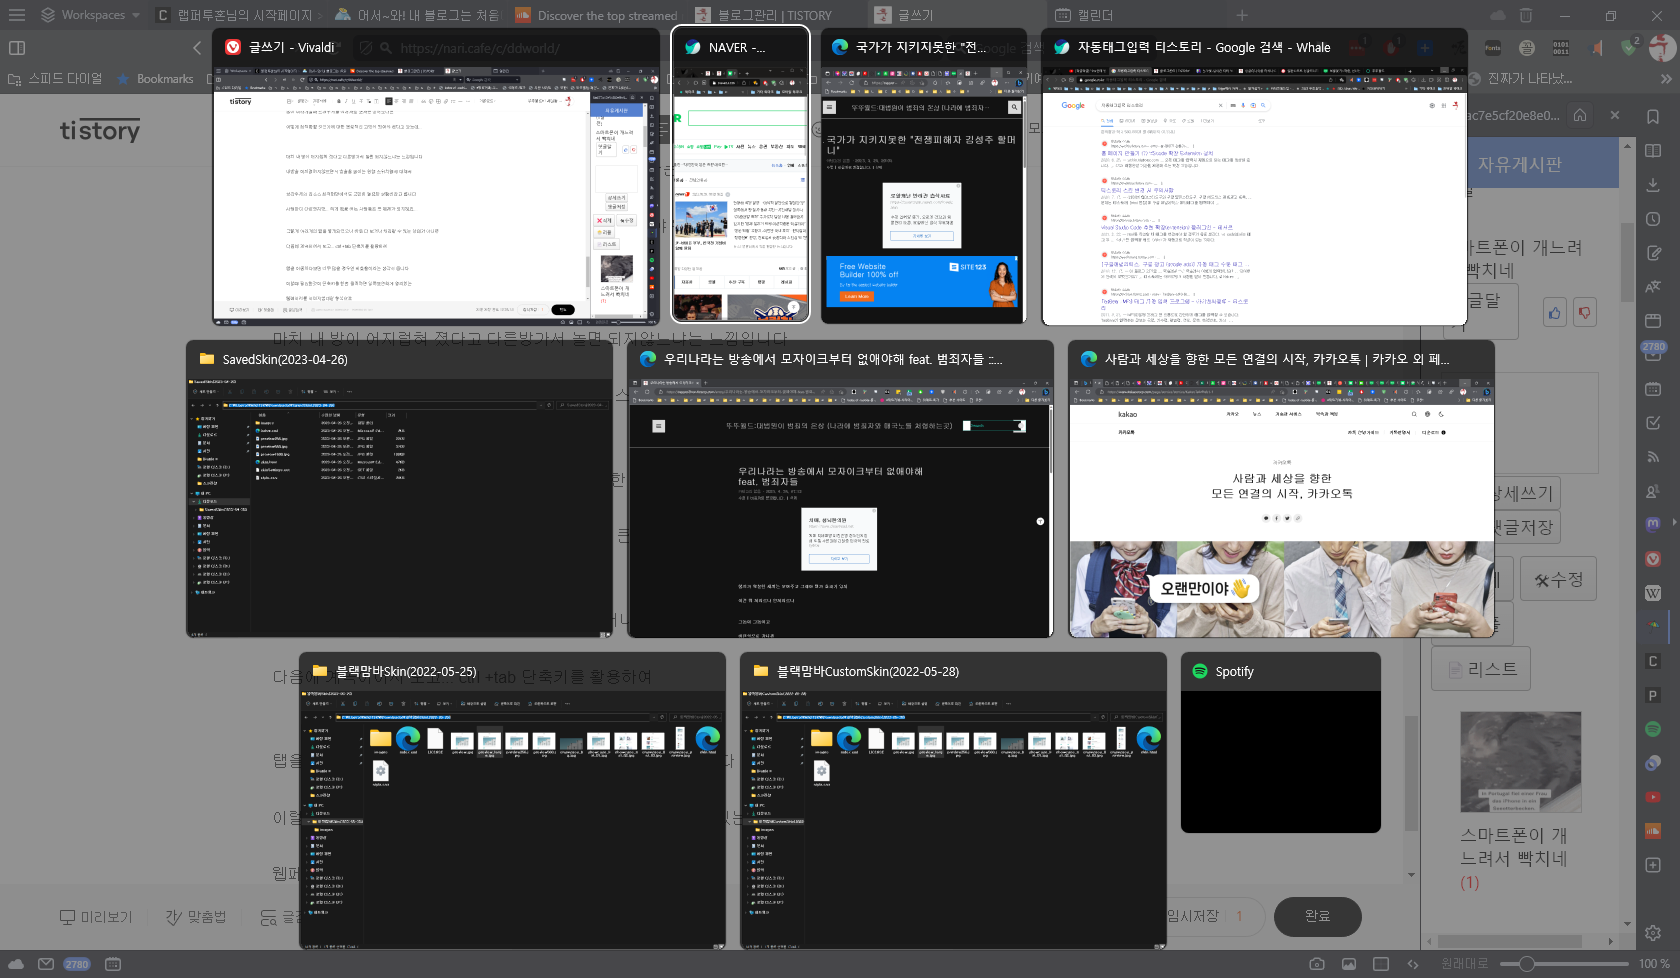The height and width of the screenshot is (978, 1680).
Task: Switch to the 글쓰기 - Vivaldi window thumbnail
Action: tap(436, 177)
